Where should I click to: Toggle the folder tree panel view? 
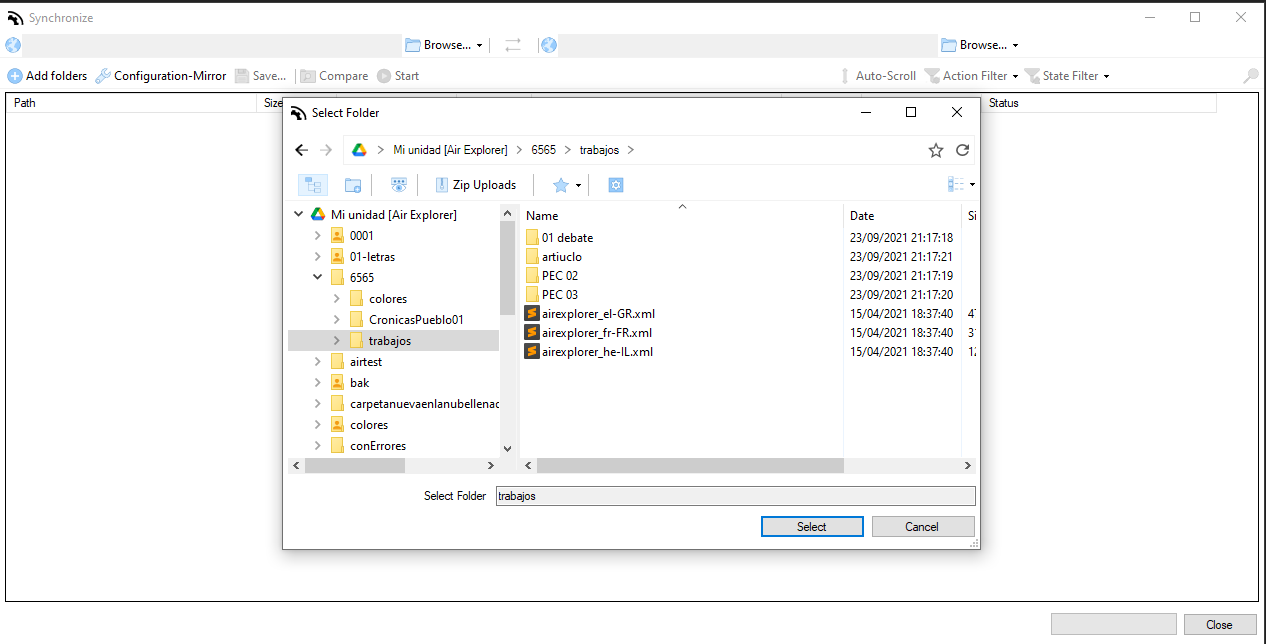click(312, 184)
